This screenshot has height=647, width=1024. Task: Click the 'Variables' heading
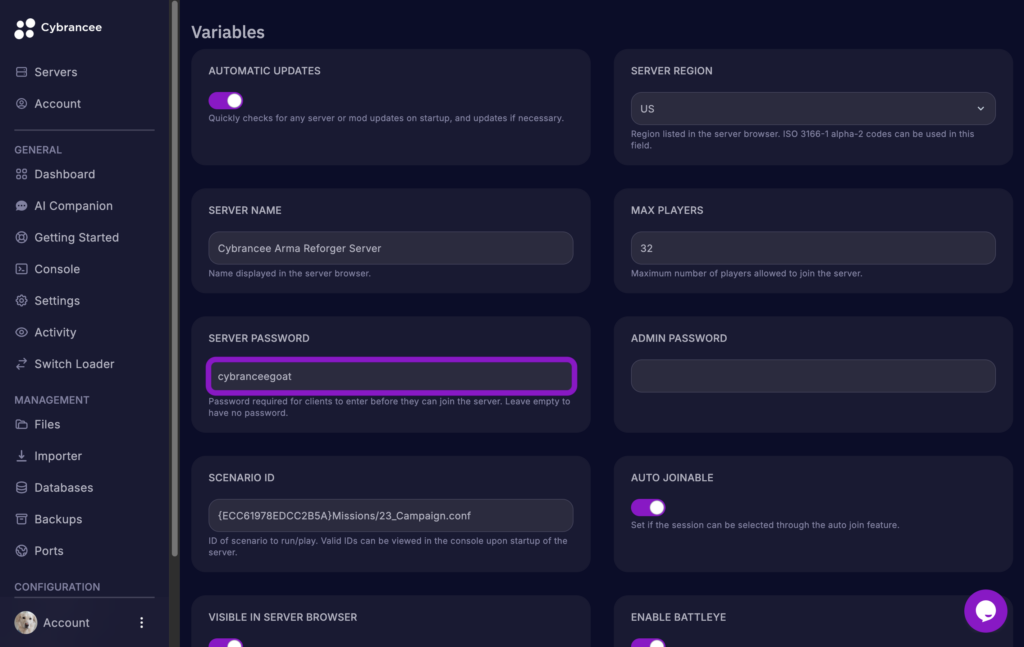click(228, 32)
